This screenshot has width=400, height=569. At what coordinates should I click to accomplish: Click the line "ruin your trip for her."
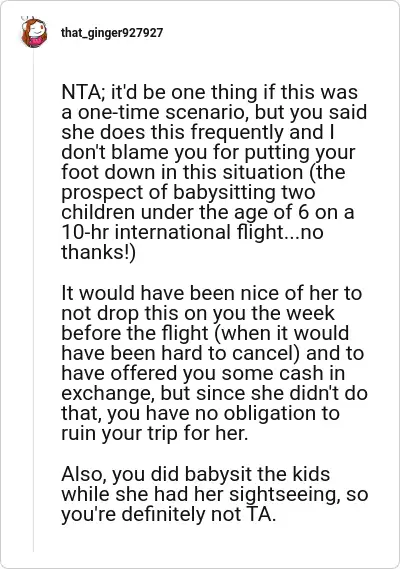(x=155, y=433)
